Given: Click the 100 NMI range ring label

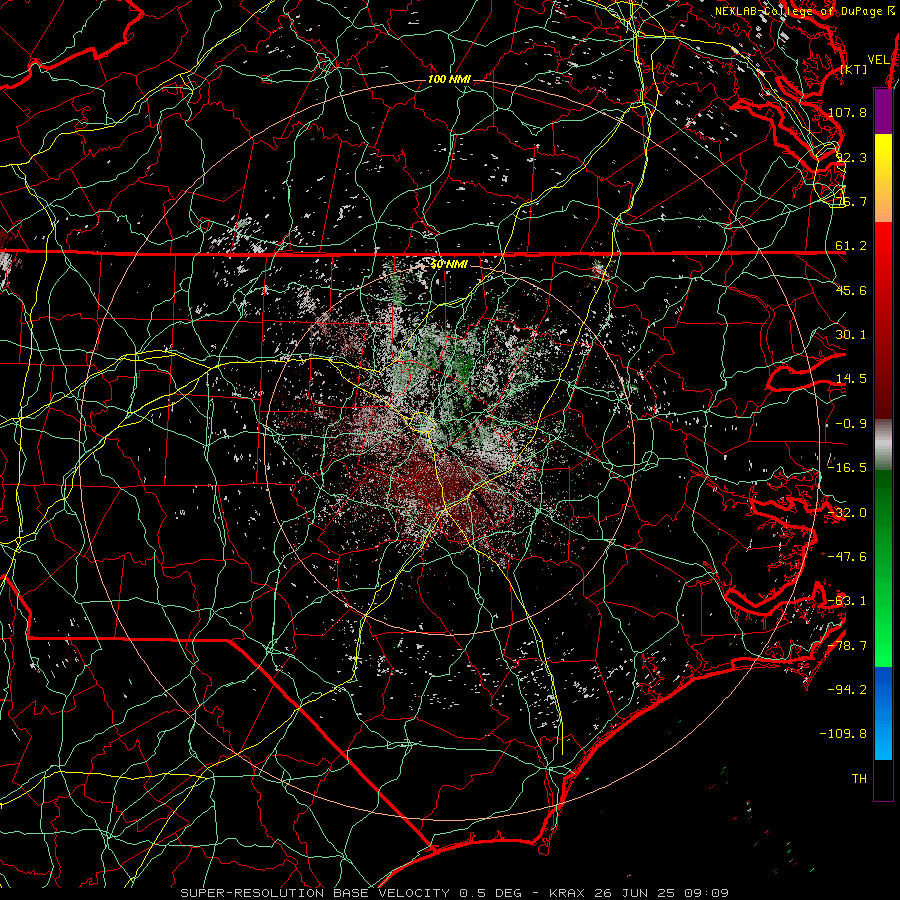Looking at the screenshot, I should (449, 79).
